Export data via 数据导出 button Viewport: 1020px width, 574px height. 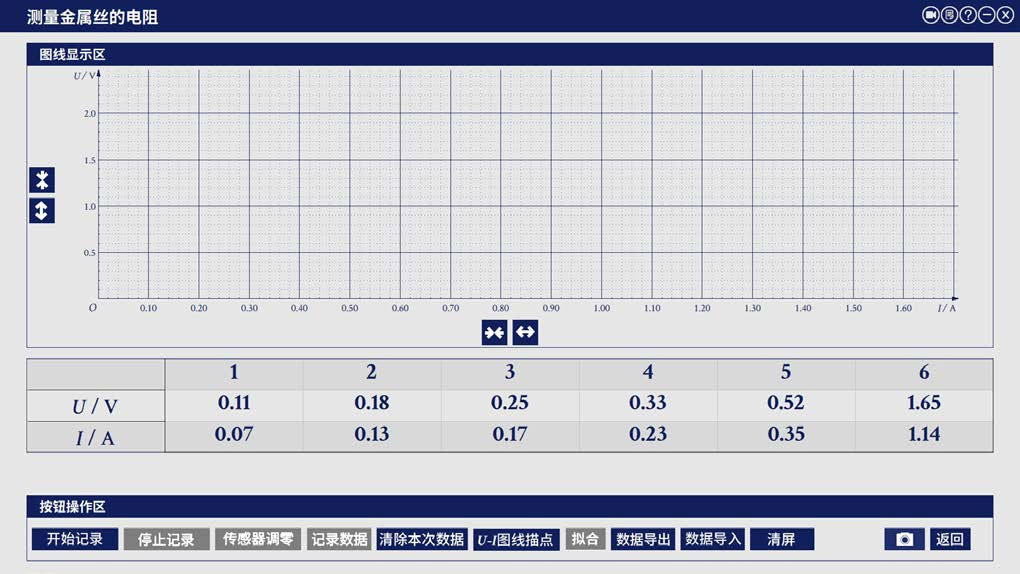click(643, 539)
